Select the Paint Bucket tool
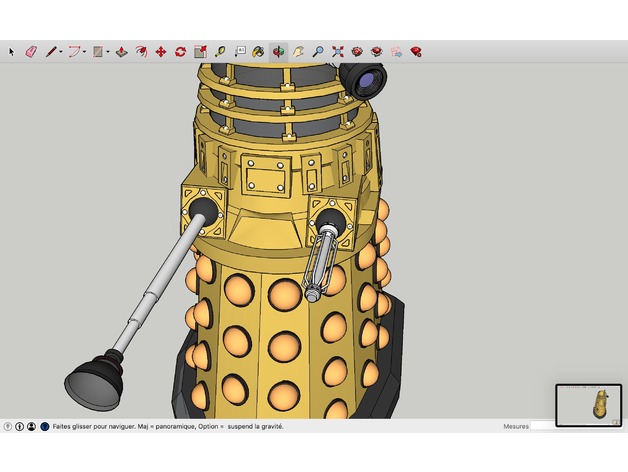This screenshot has width=628, height=472. point(258,51)
